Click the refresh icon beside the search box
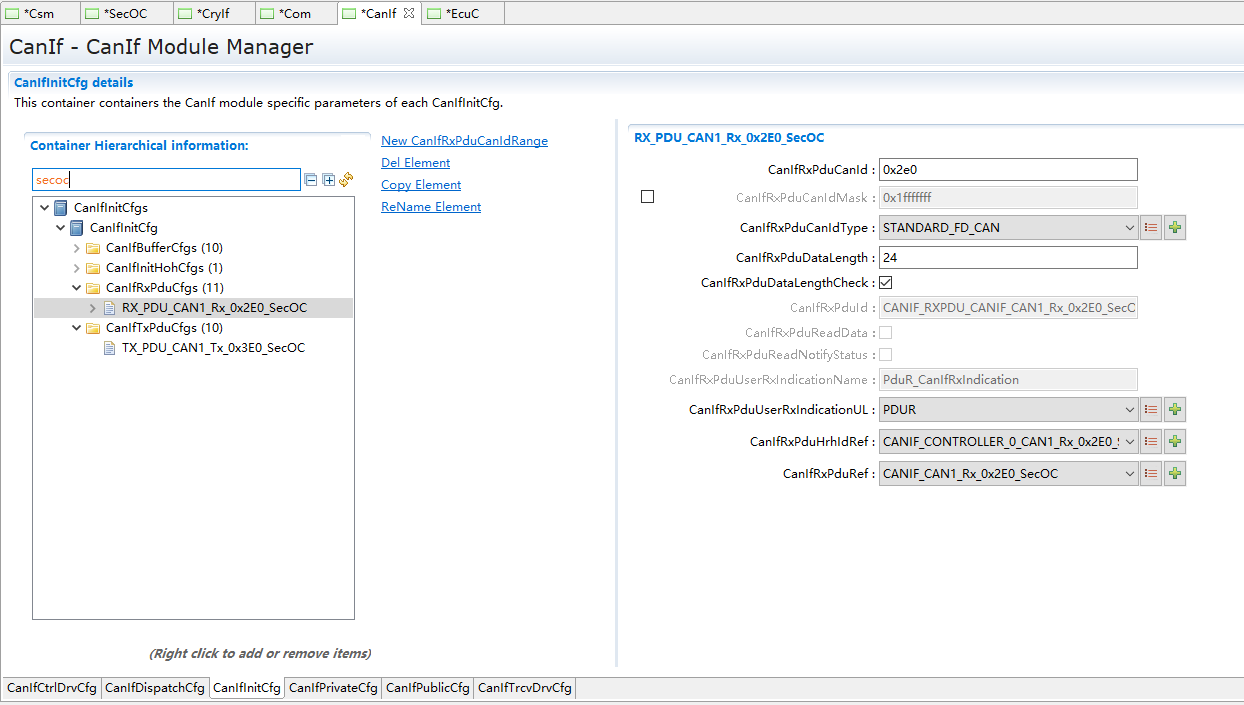 click(x=347, y=180)
